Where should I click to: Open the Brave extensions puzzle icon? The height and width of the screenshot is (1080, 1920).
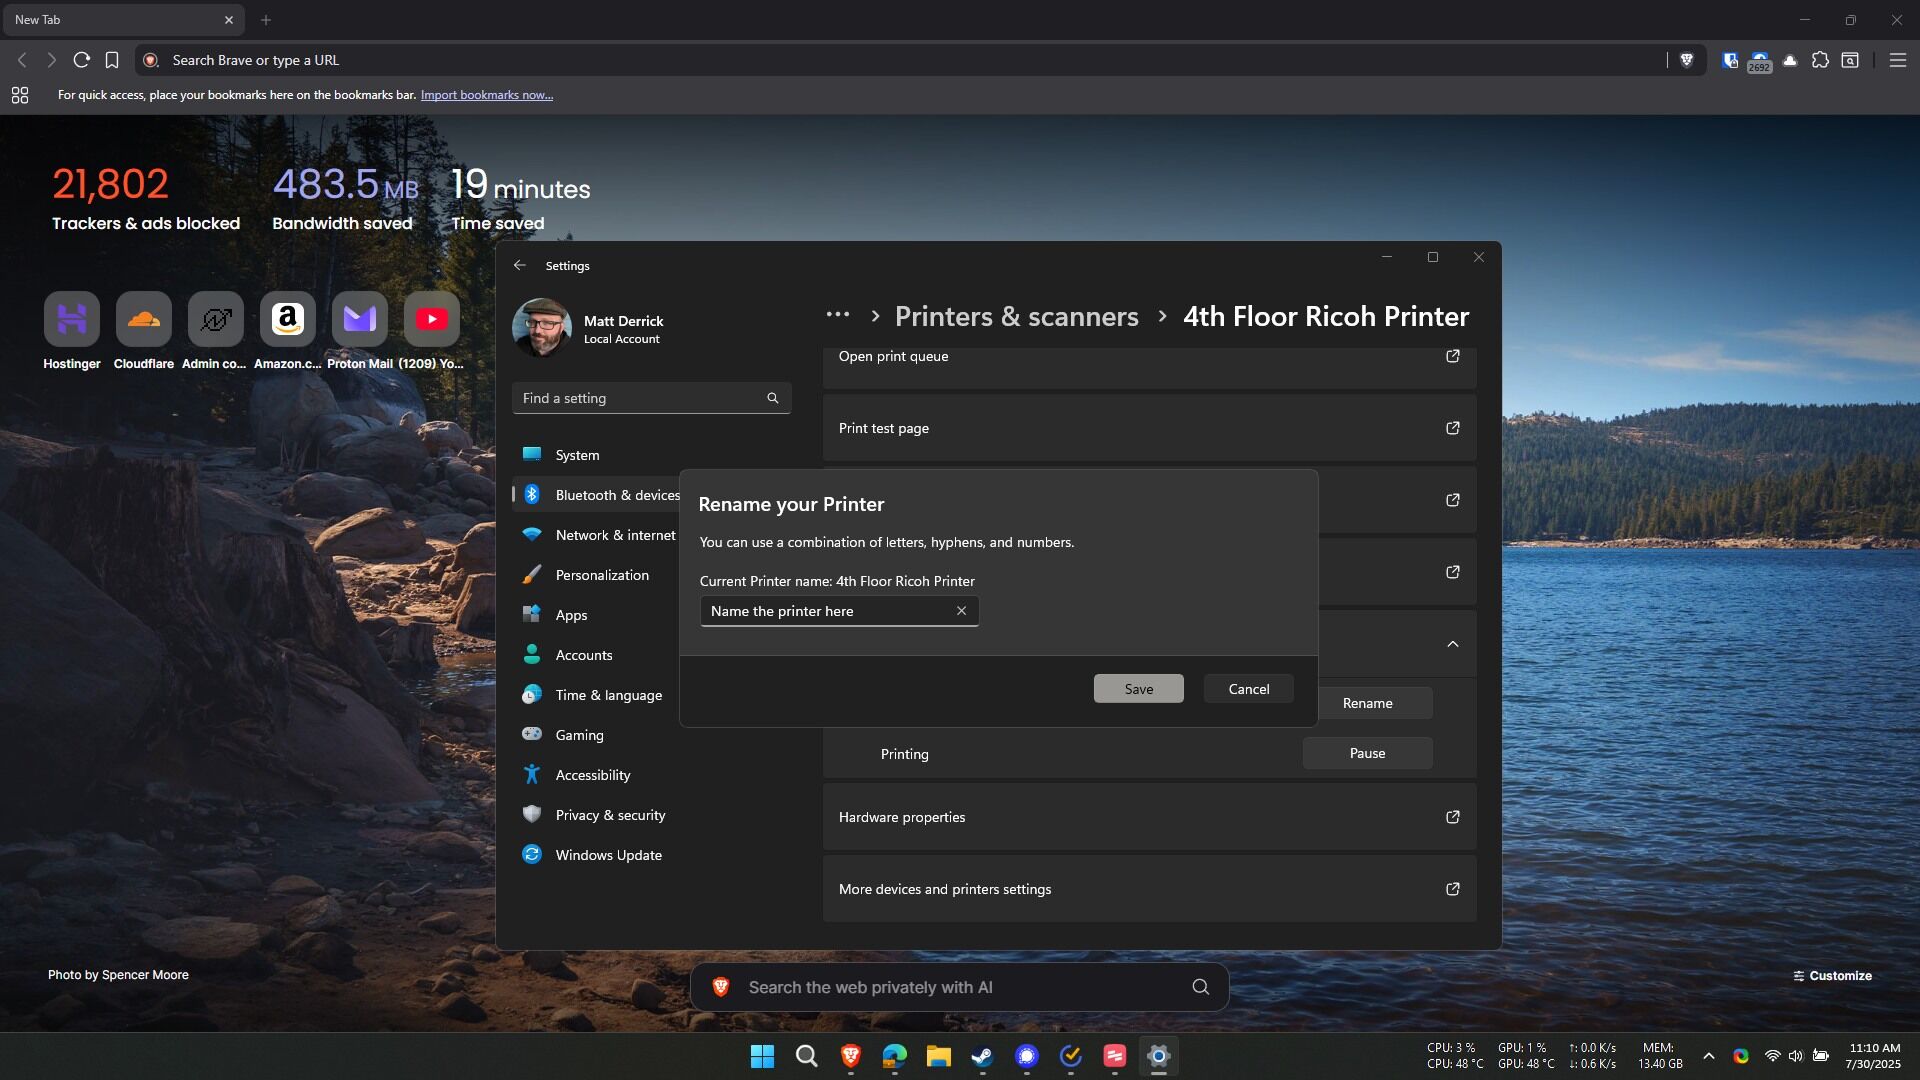tap(1820, 60)
